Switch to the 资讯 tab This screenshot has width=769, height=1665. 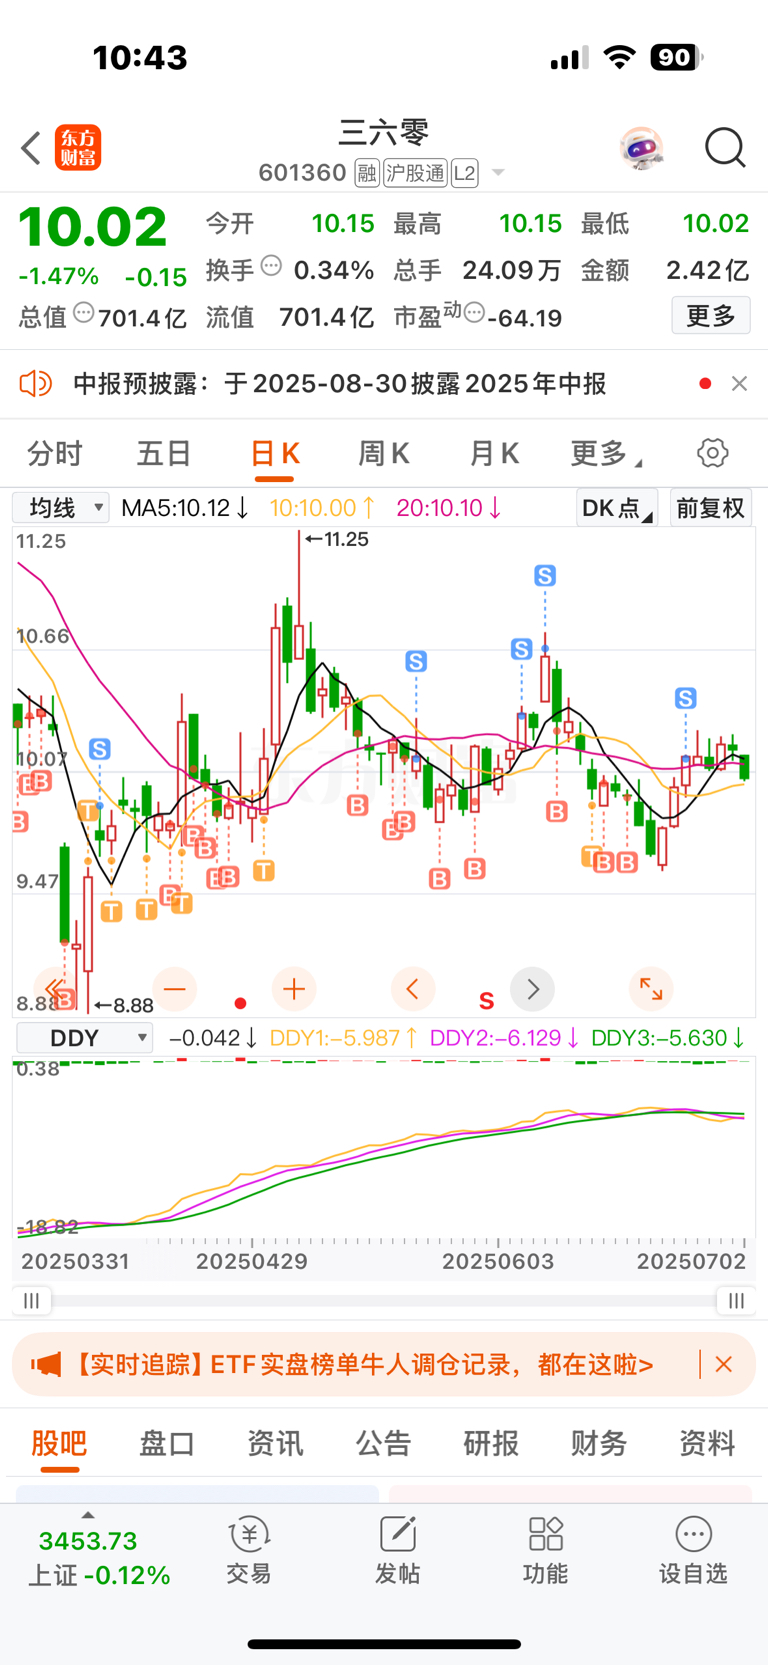pyautogui.click(x=275, y=1443)
